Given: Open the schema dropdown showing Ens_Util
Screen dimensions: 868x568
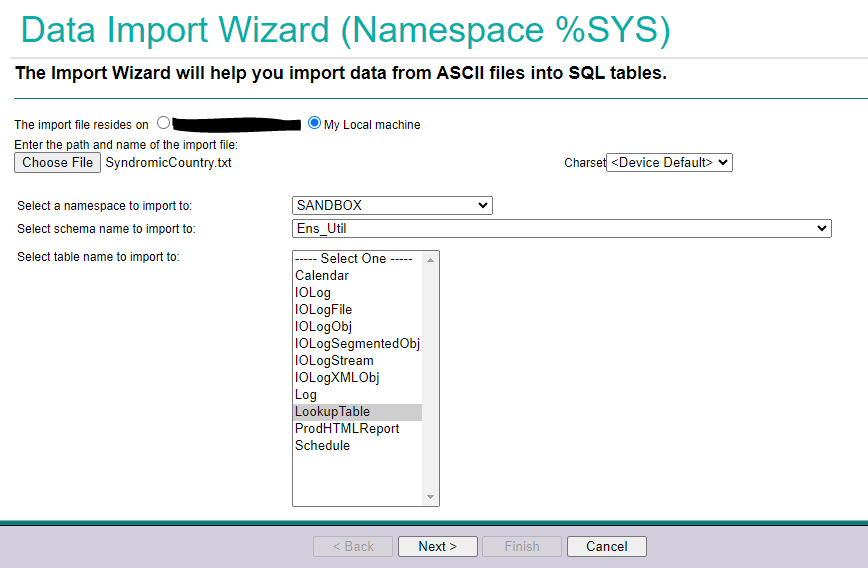Looking at the screenshot, I should [561, 229].
